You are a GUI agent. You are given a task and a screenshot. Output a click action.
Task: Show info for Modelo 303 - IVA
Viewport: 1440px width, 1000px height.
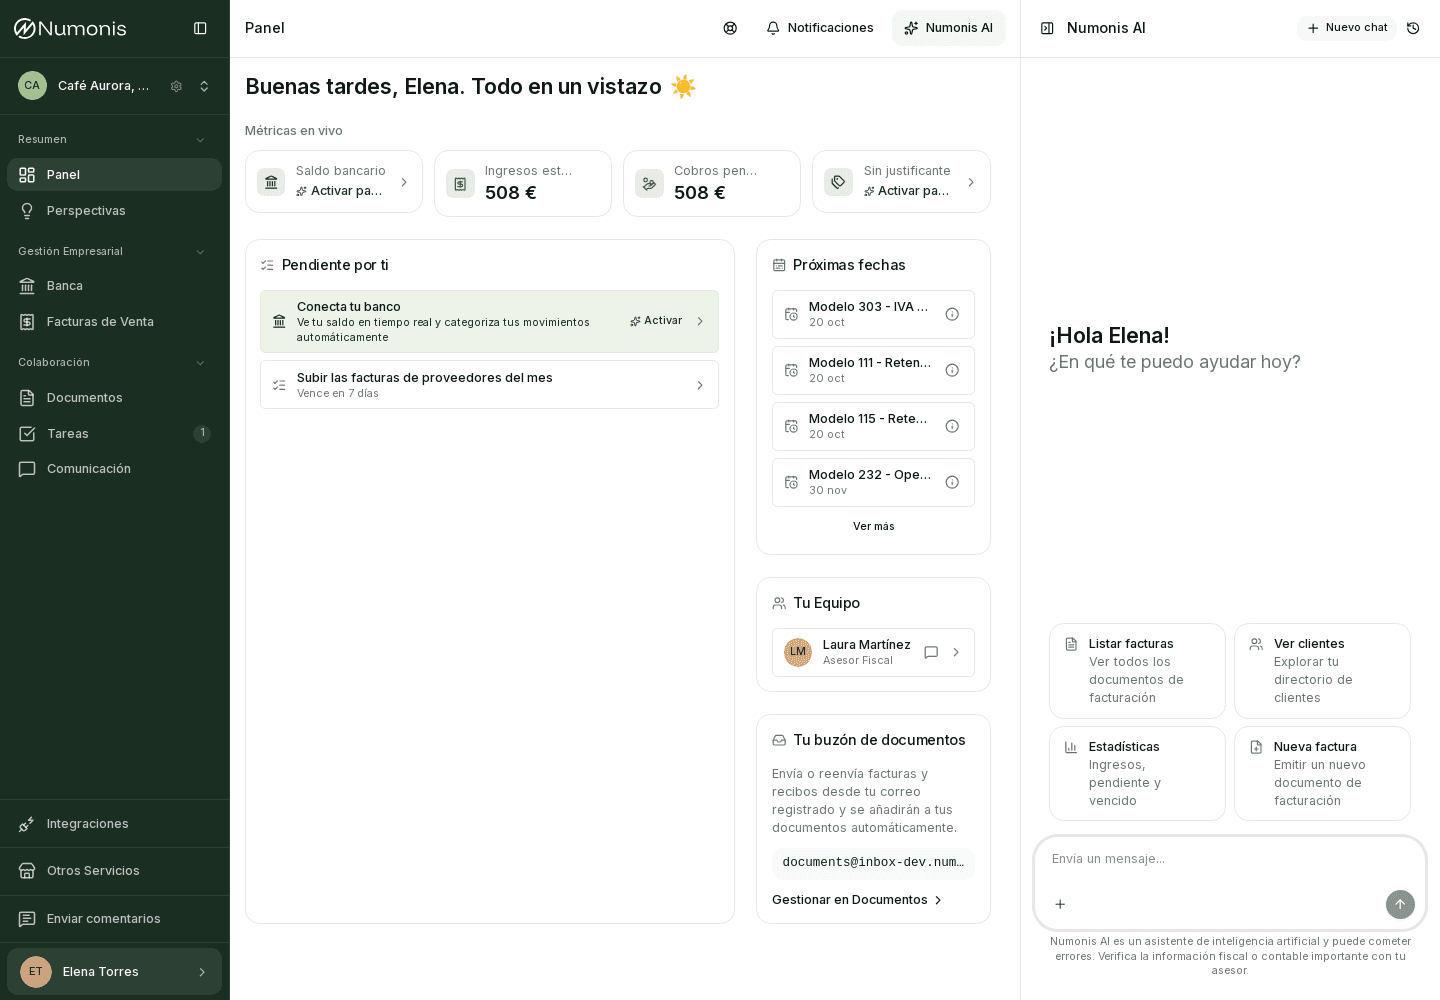coord(952,314)
